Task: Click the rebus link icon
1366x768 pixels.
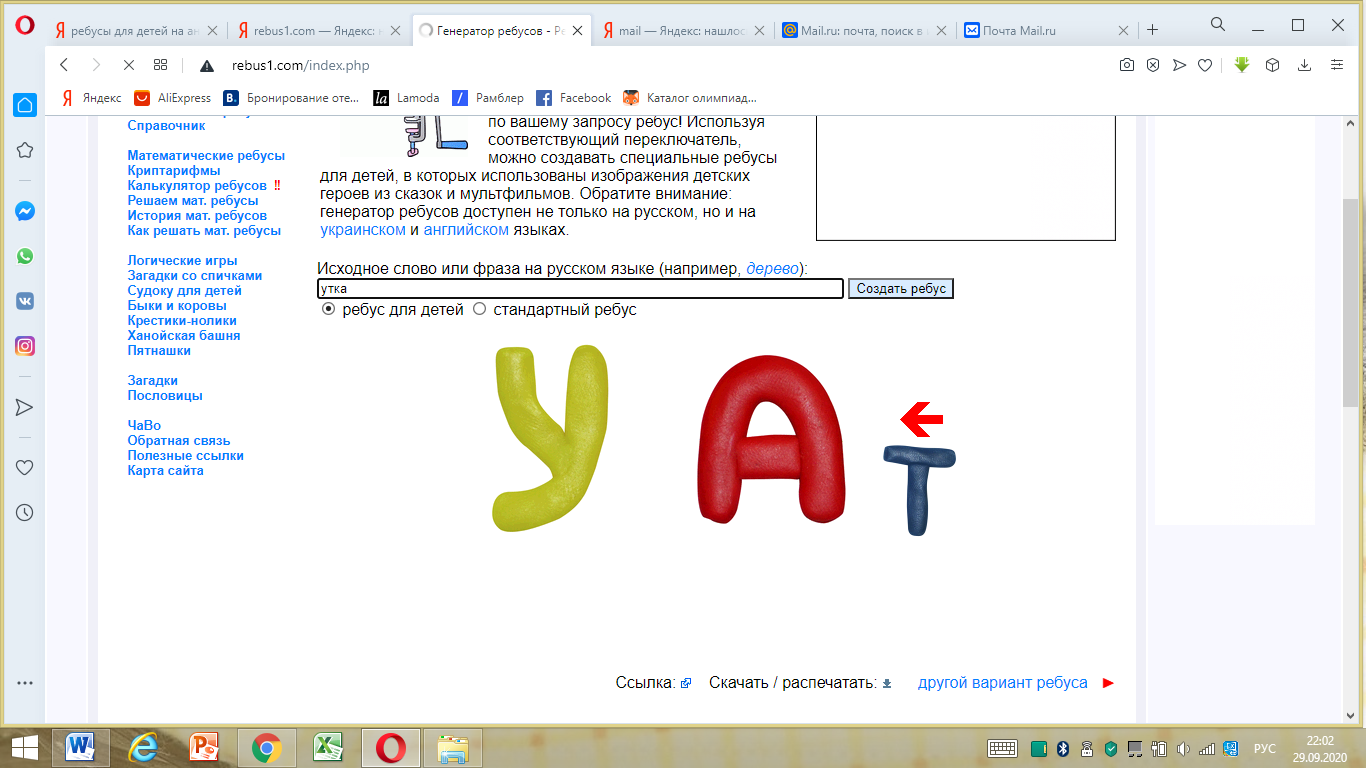Action: click(685, 684)
